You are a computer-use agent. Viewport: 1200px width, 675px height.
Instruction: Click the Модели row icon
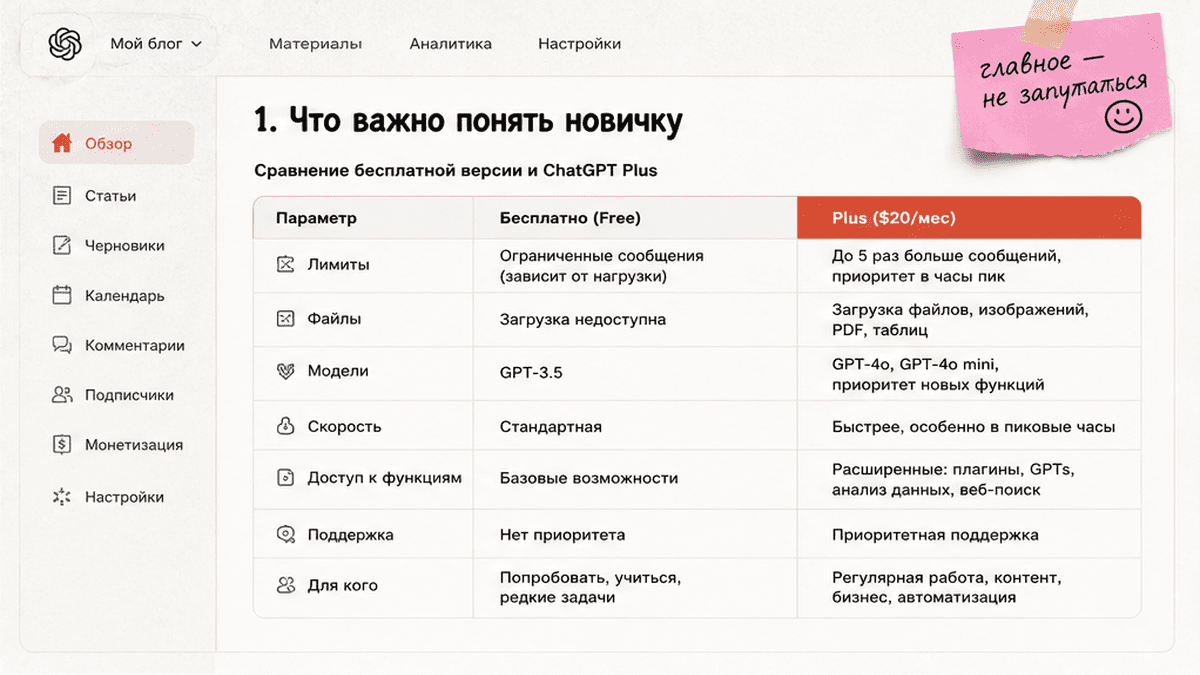coord(286,371)
